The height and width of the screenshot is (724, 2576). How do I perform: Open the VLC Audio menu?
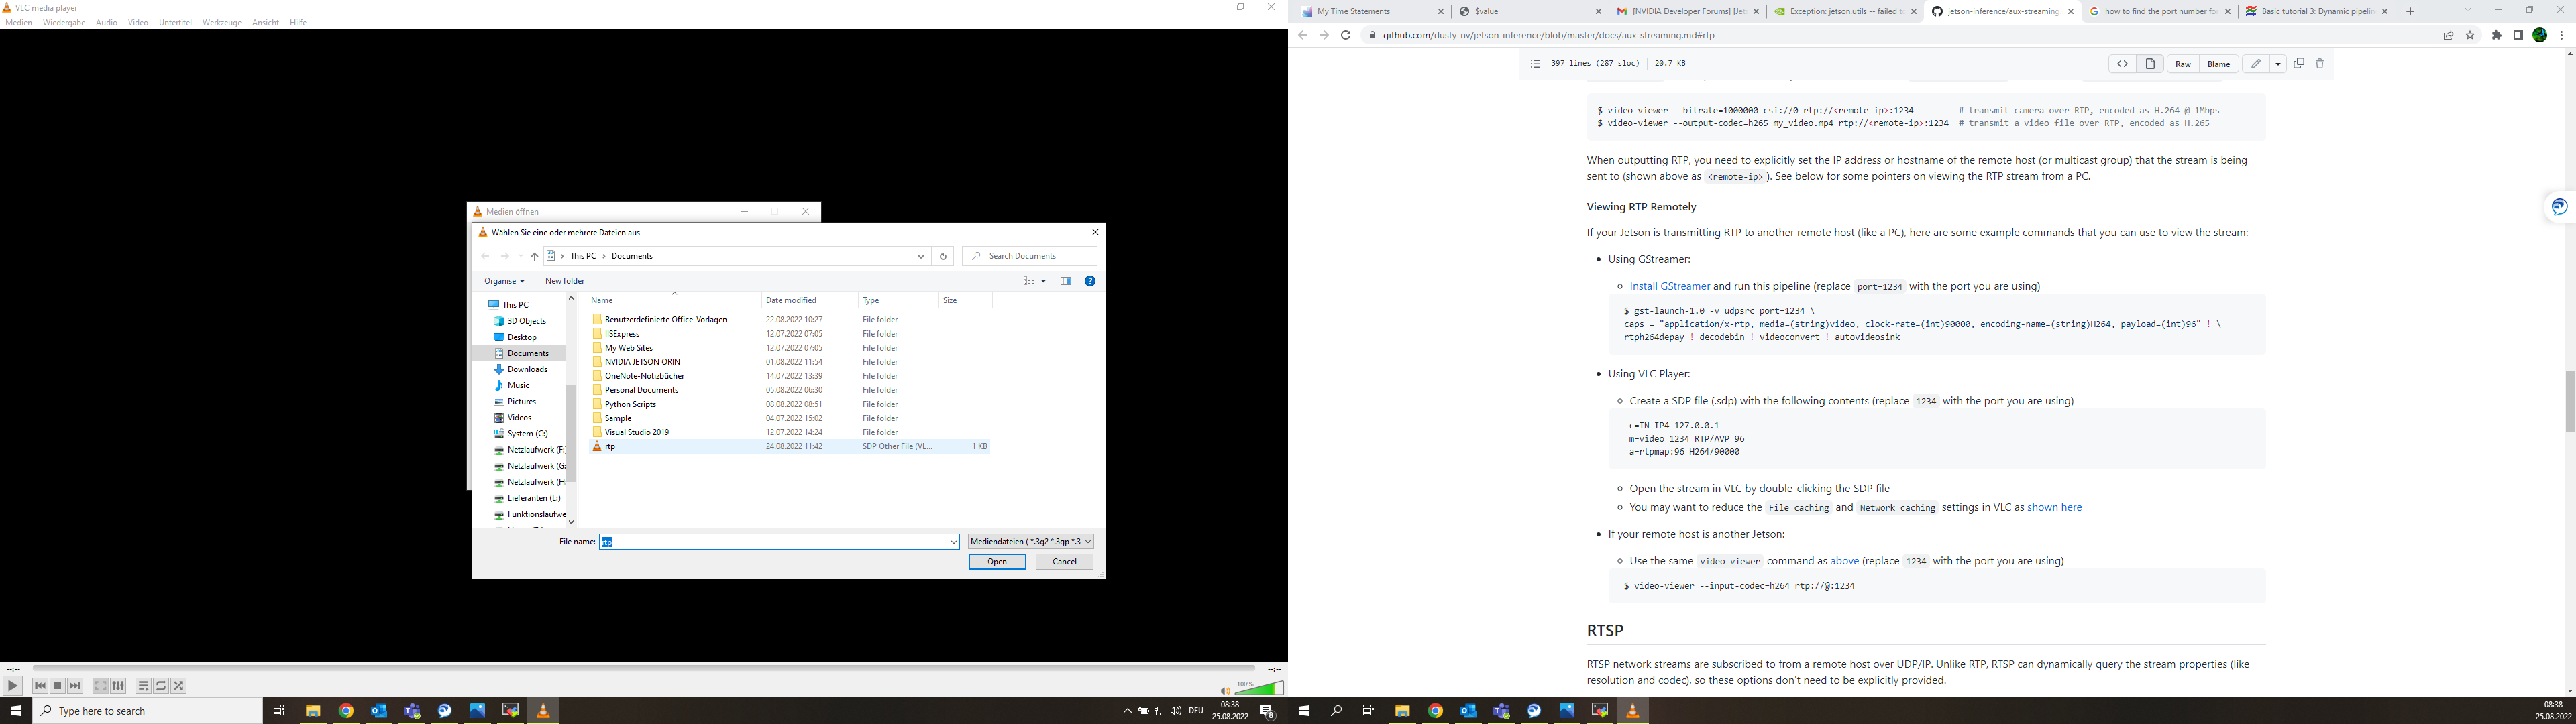click(107, 23)
